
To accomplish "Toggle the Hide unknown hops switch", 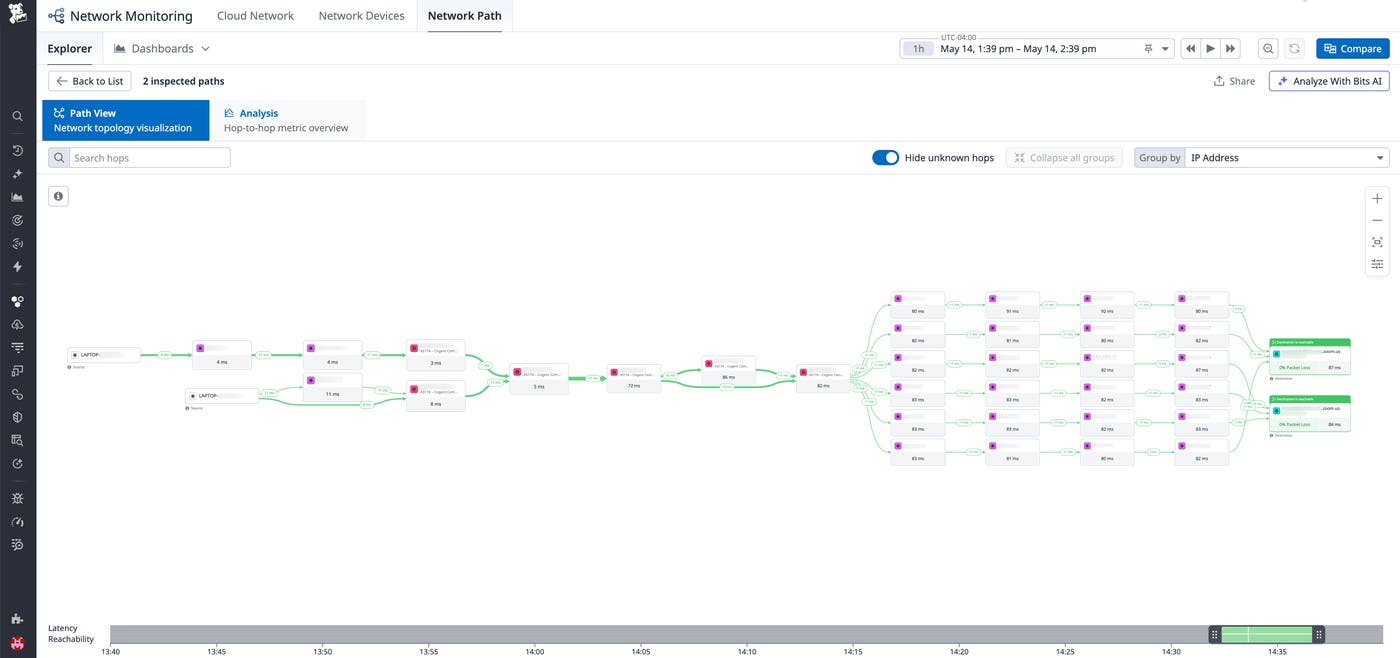I will 885,158.
